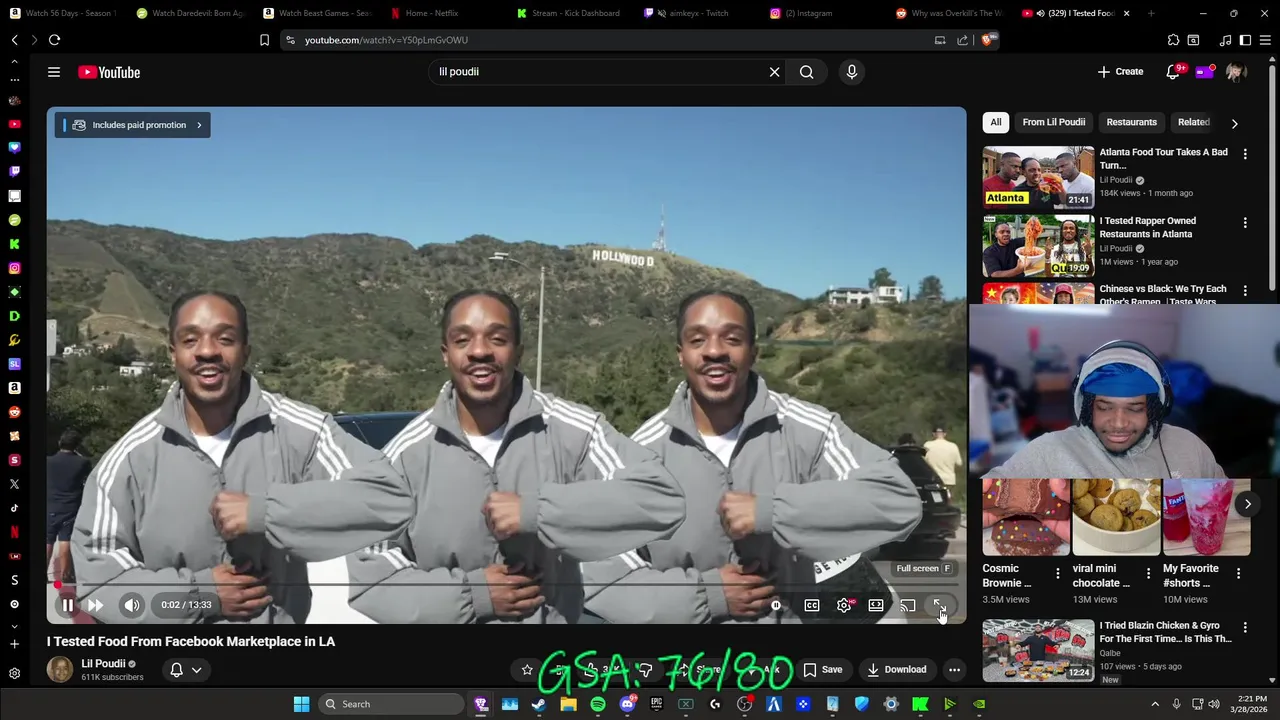Pause the playing video
1280x720 pixels.
(x=67, y=605)
